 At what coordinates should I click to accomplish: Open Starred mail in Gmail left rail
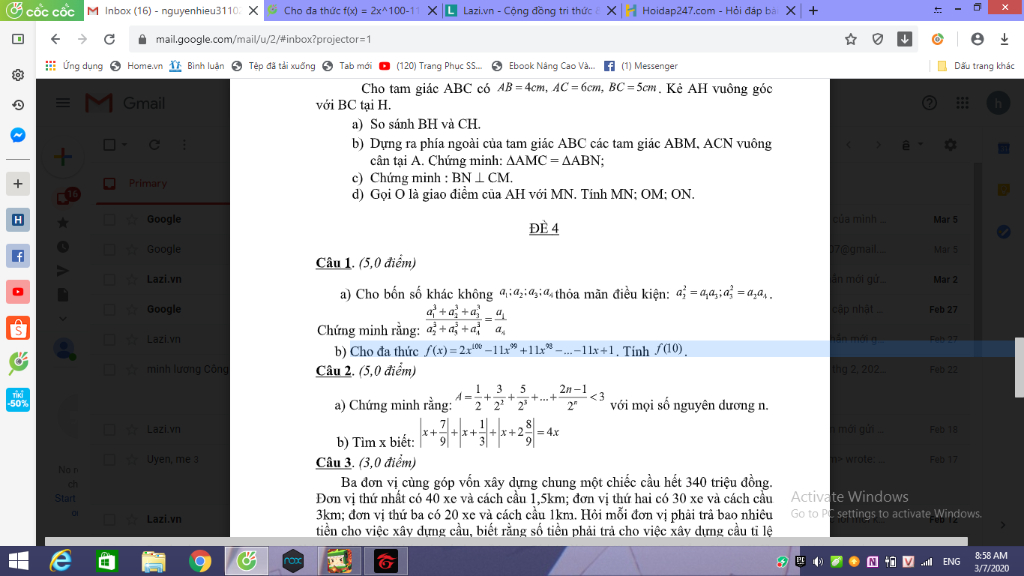click(x=63, y=223)
